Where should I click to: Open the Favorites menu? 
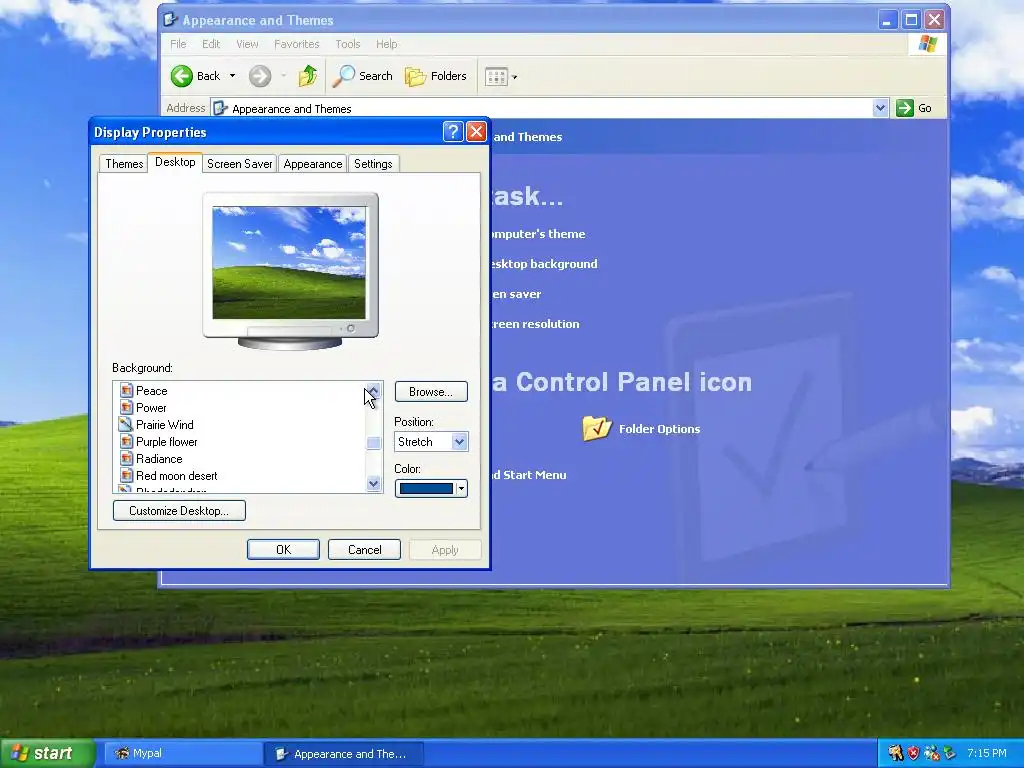coord(296,44)
